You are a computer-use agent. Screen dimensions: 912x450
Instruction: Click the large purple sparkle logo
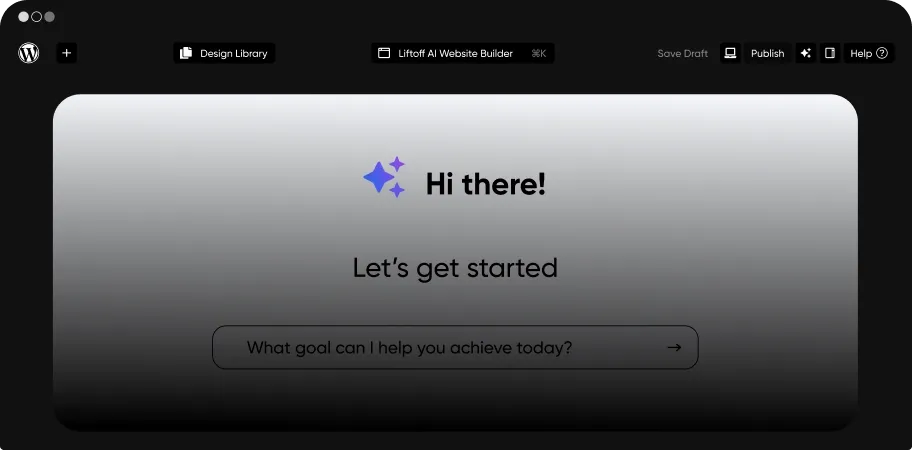click(x=385, y=178)
